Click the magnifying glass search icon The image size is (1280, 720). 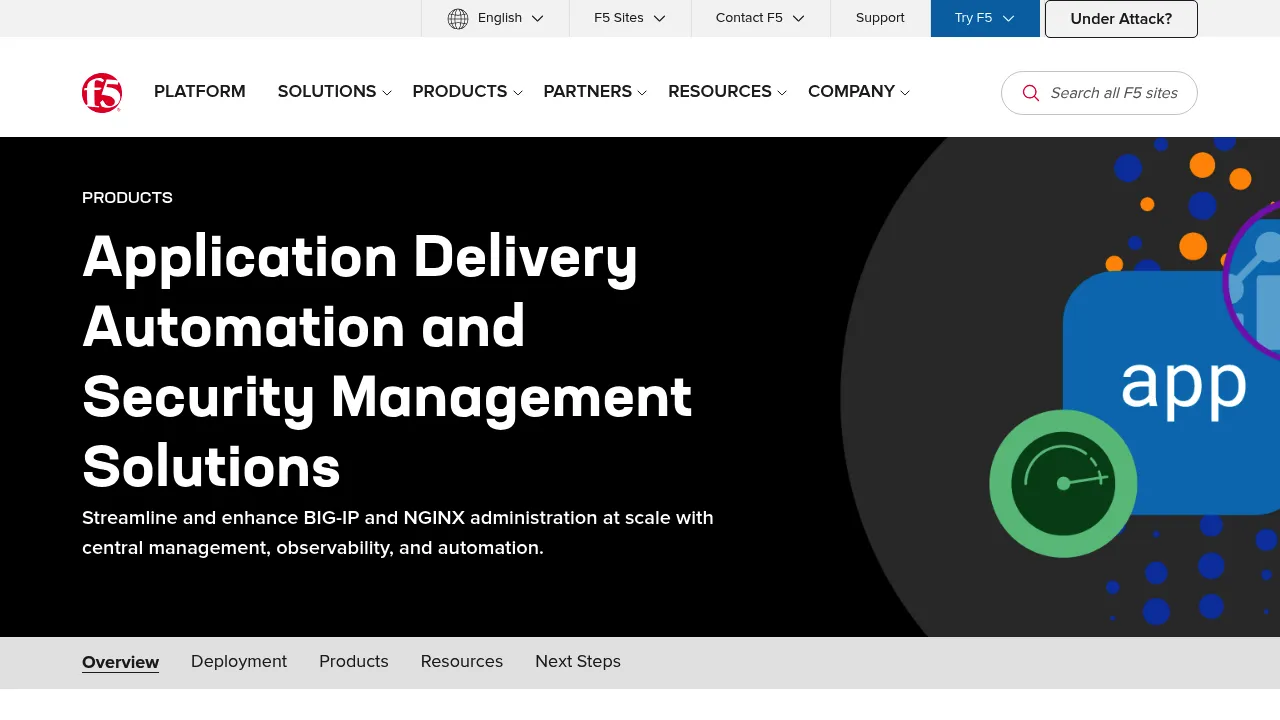(x=1031, y=93)
